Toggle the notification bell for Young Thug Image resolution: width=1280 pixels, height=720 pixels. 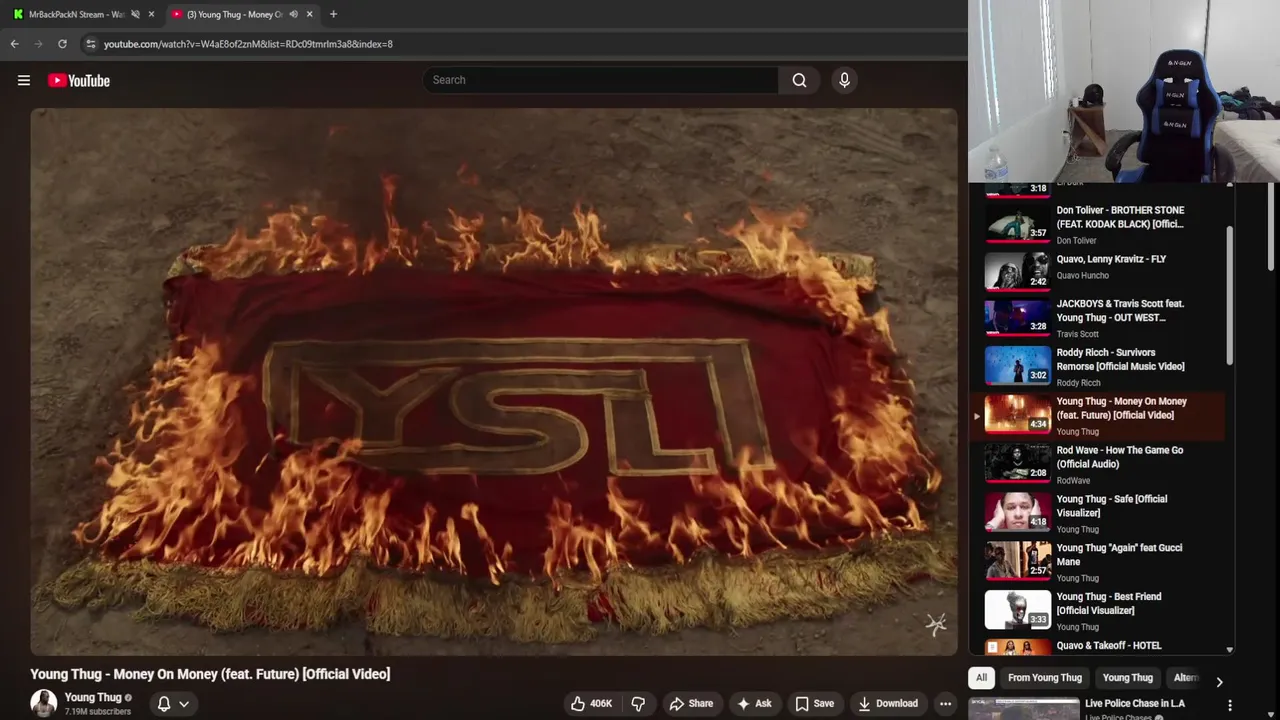click(x=164, y=703)
